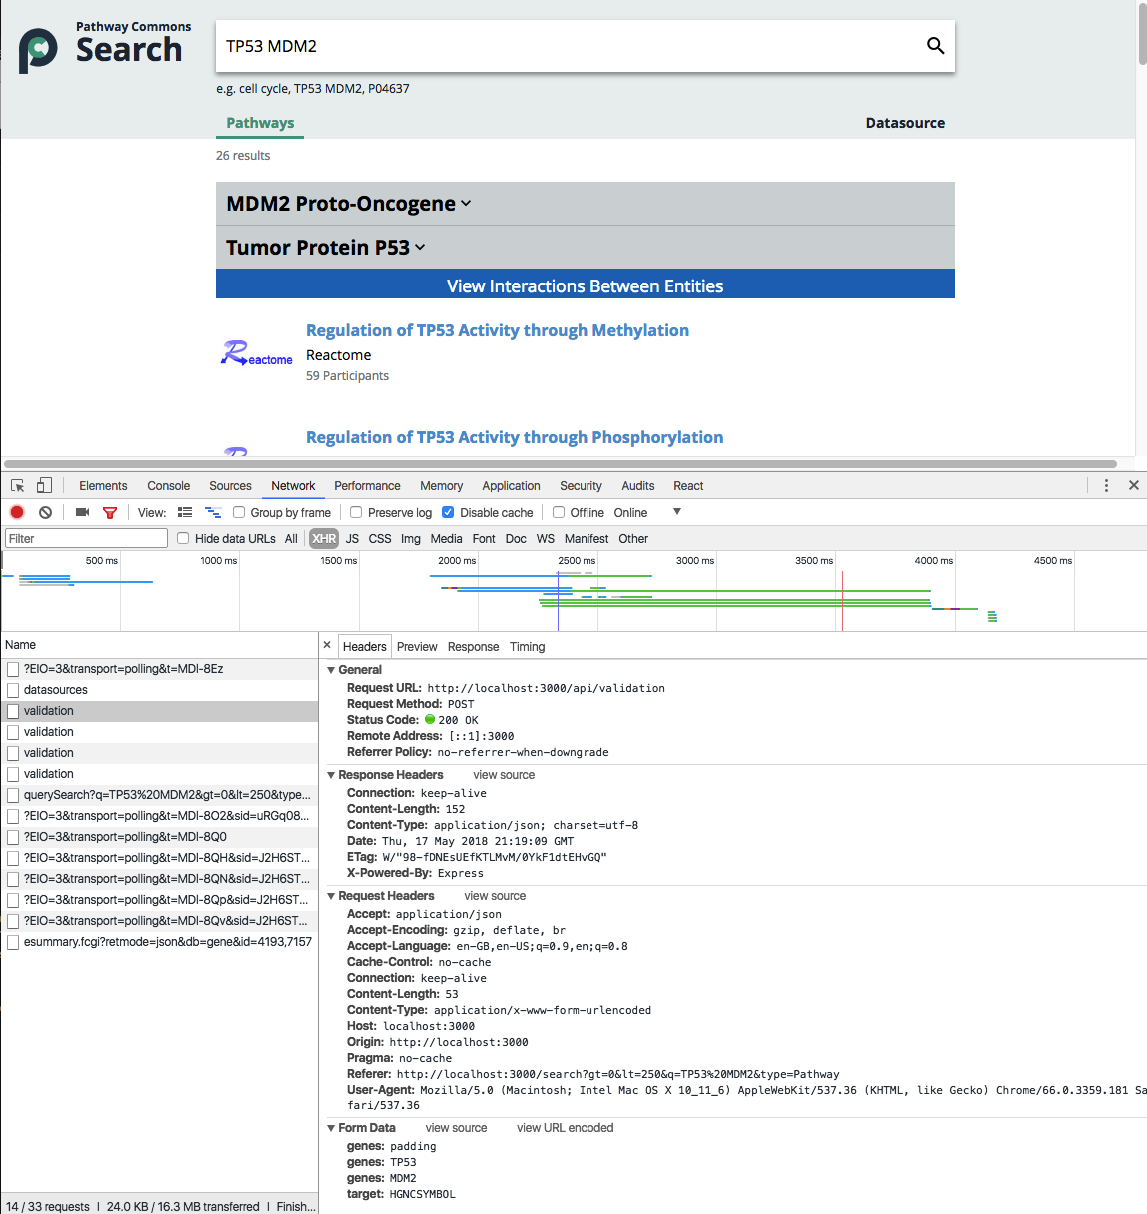Screen dimensions: 1147x1214
Task: Click the page horizontal scrollbar
Action: coord(560,464)
